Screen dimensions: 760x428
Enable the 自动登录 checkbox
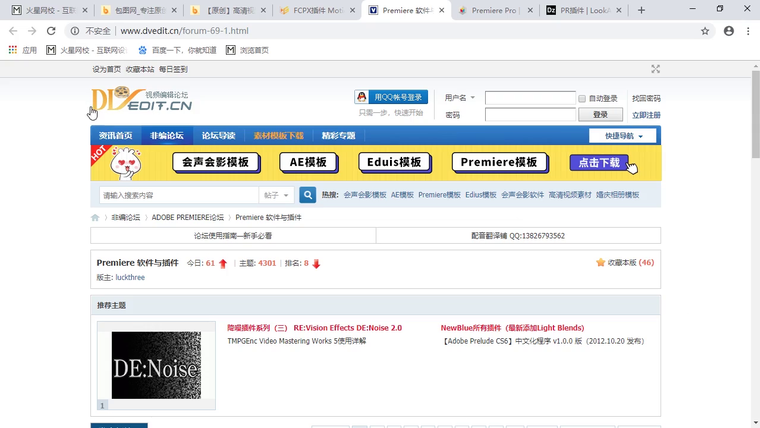point(582,99)
